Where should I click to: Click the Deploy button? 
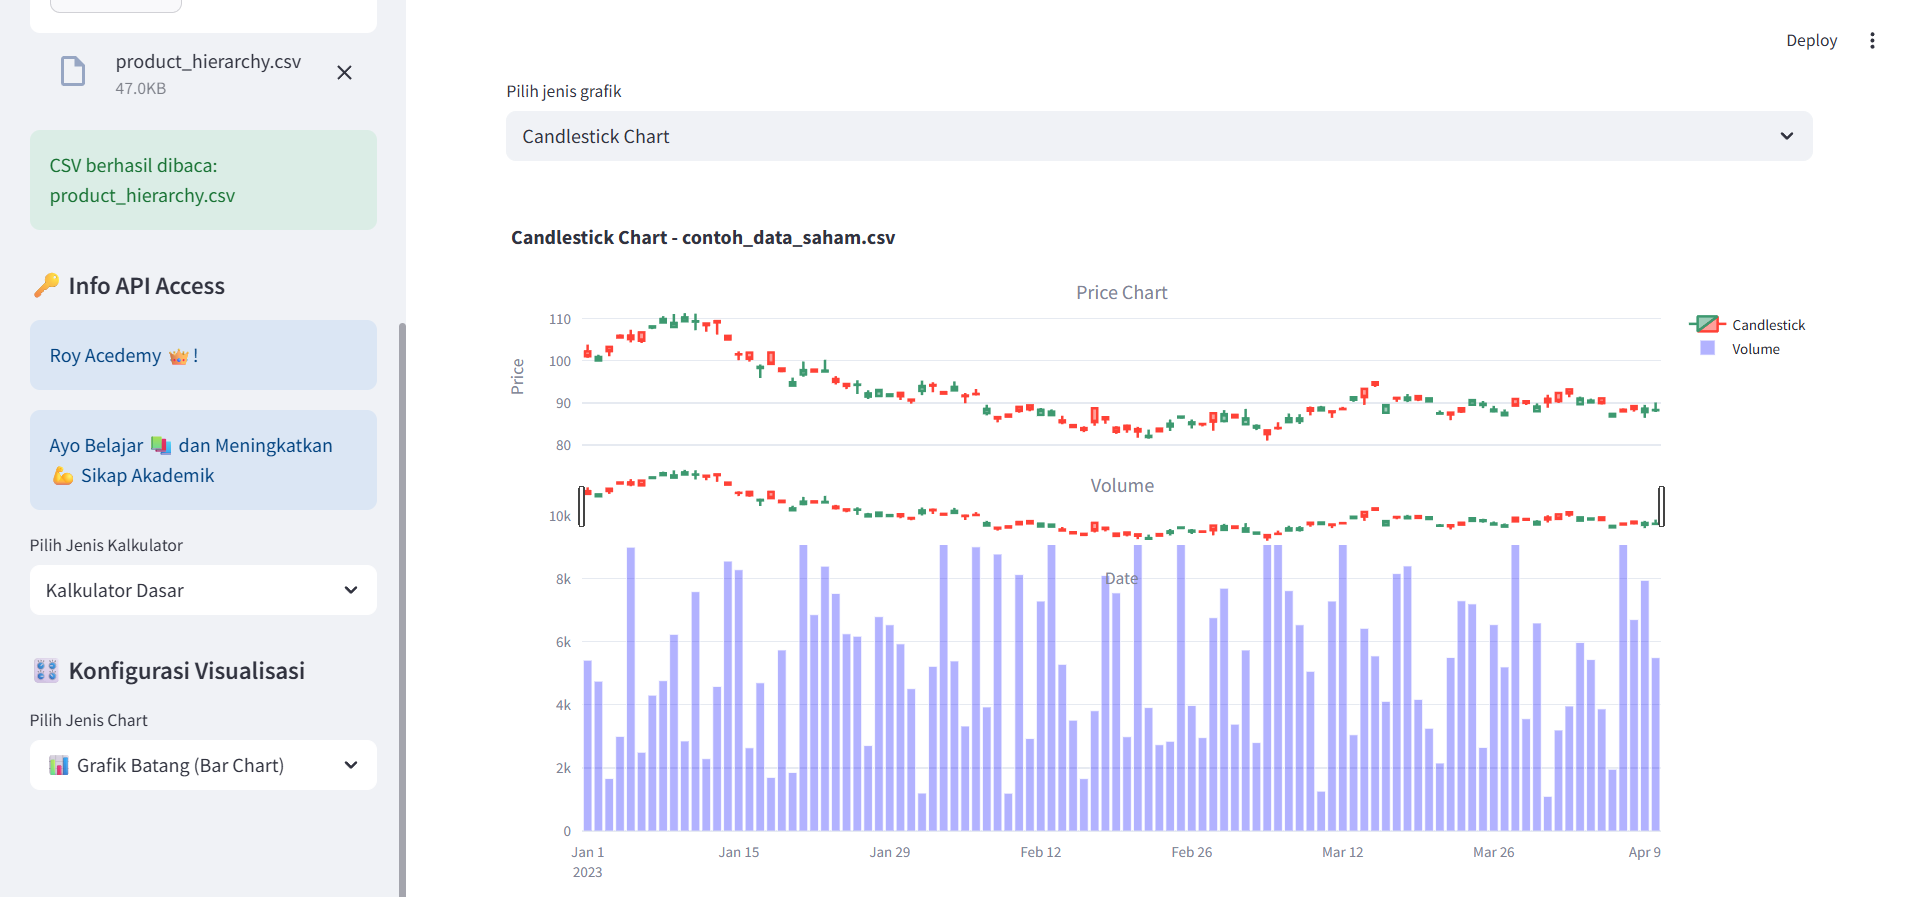click(x=1811, y=41)
